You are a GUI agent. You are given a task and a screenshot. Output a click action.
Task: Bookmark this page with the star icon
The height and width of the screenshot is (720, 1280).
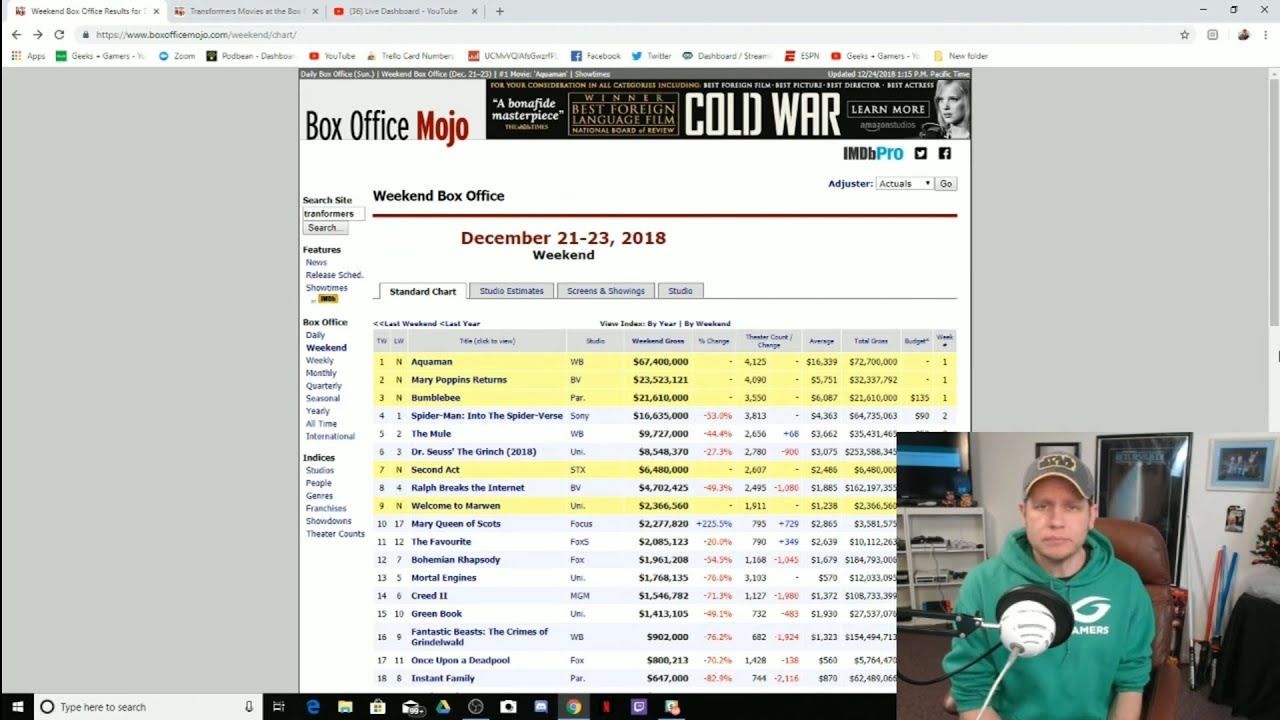pyautogui.click(x=1185, y=34)
